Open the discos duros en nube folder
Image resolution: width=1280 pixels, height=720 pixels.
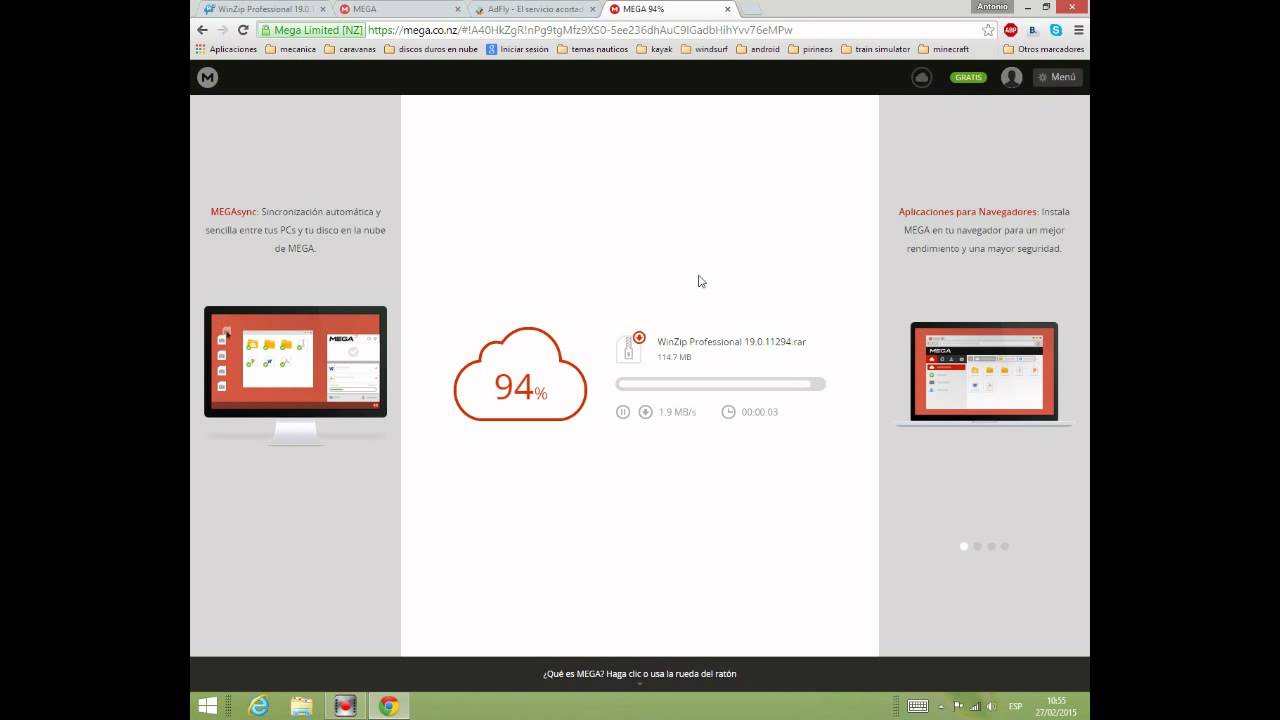[x=431, y=49]
